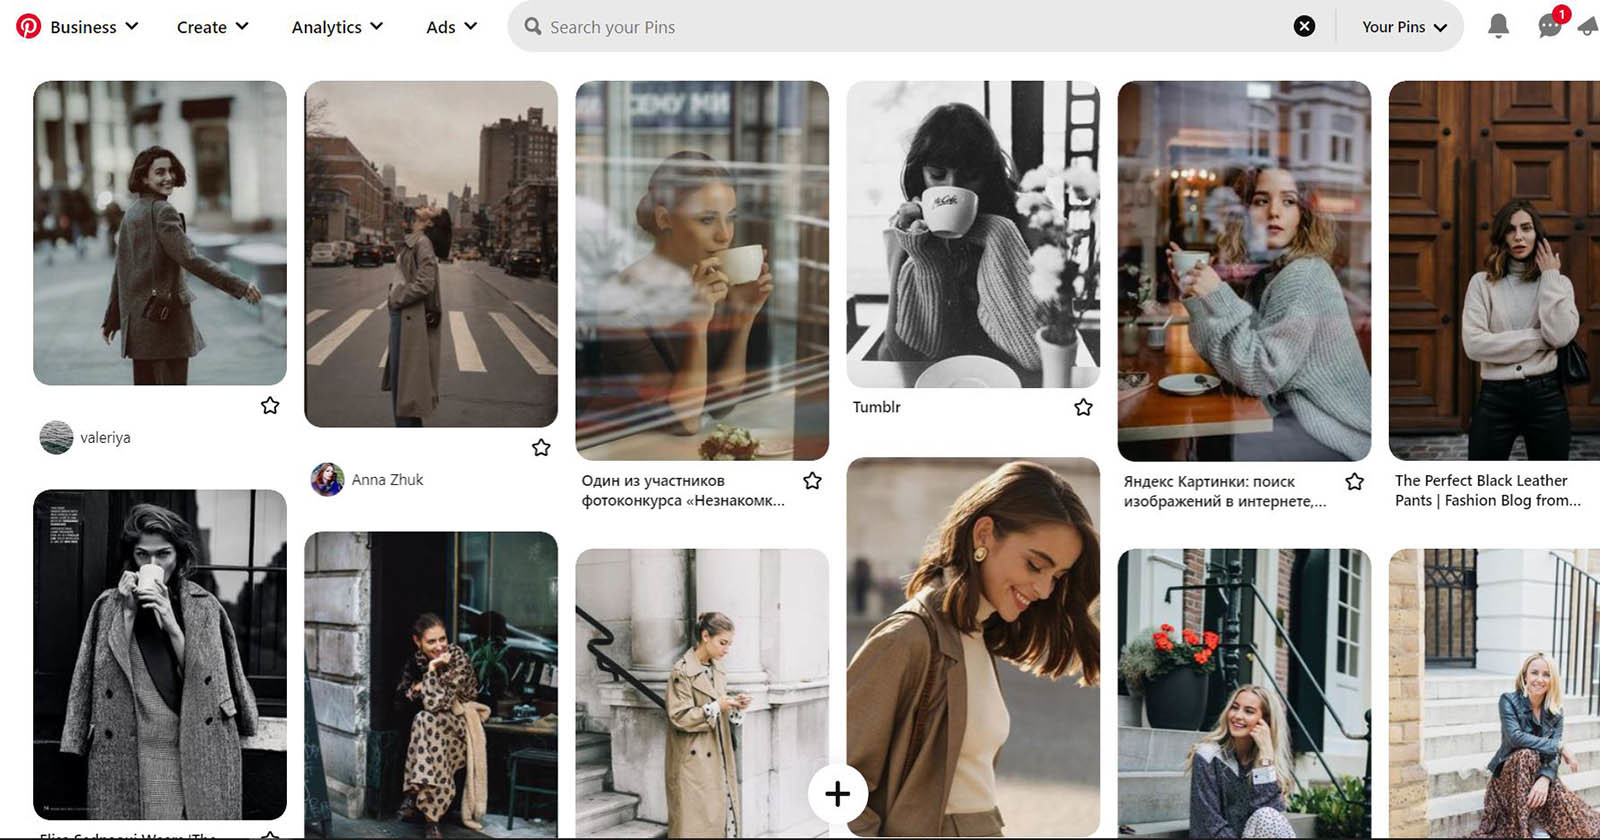Screen dimensions: 1600x840
Task: Type in the Search your Pins field
Action: click(900, 27)
